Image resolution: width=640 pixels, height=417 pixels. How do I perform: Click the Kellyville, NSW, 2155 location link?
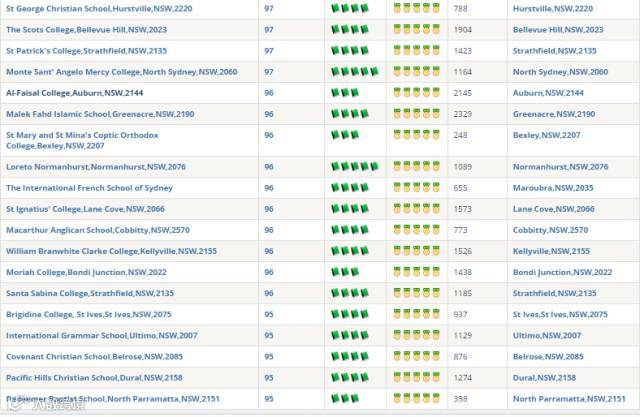[x=551, y=251]
